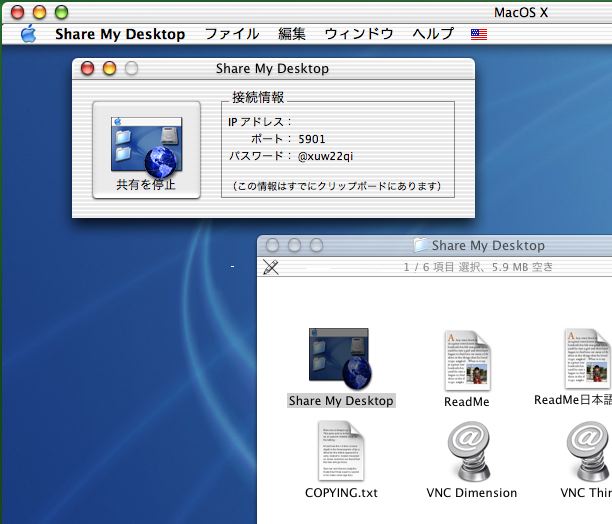Click the 共有を停止 stop sharing button
Screen dimensions: 612x524
tap(146, 150)
